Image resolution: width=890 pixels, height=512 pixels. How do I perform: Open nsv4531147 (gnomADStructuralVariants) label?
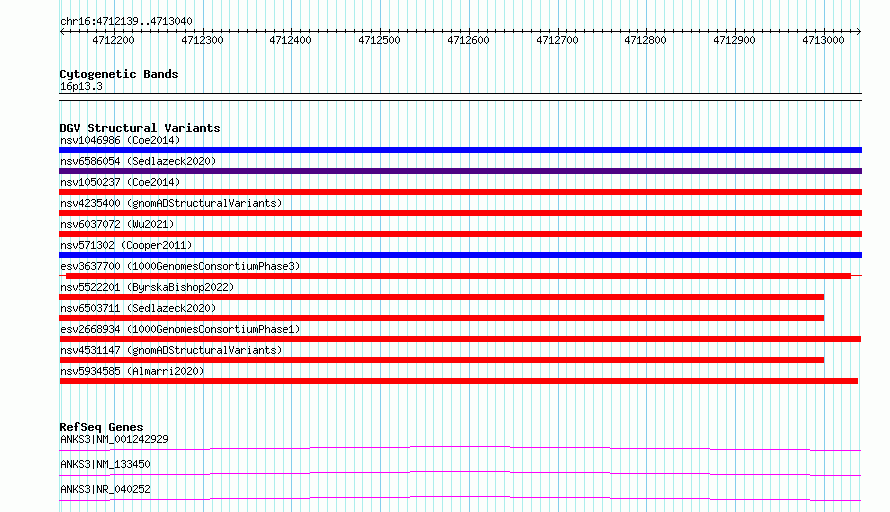click(x=171, y=350)
